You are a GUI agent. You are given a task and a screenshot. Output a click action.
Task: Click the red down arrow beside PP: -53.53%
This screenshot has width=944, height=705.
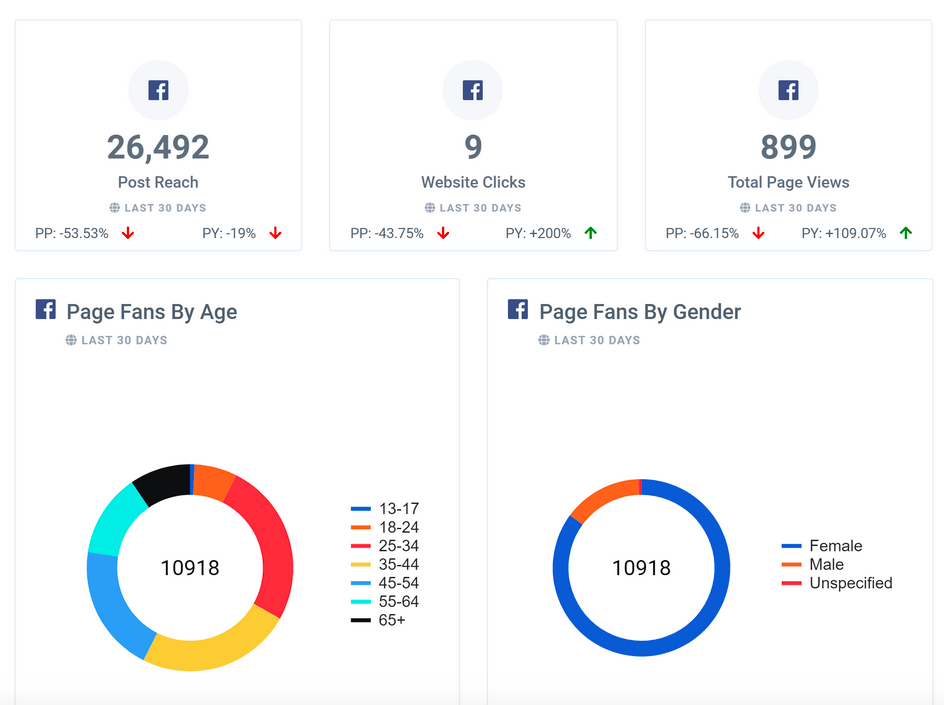pos(128,233)
